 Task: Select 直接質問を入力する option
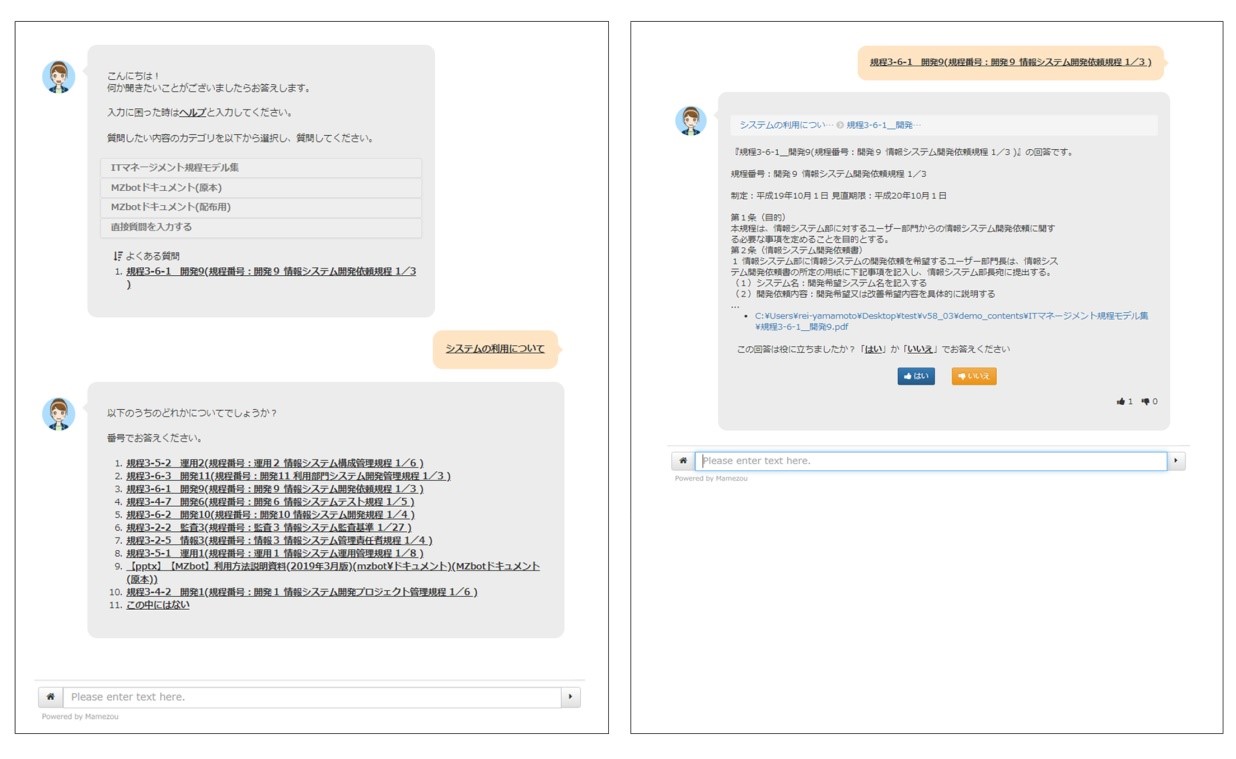[x=261, y=228]
